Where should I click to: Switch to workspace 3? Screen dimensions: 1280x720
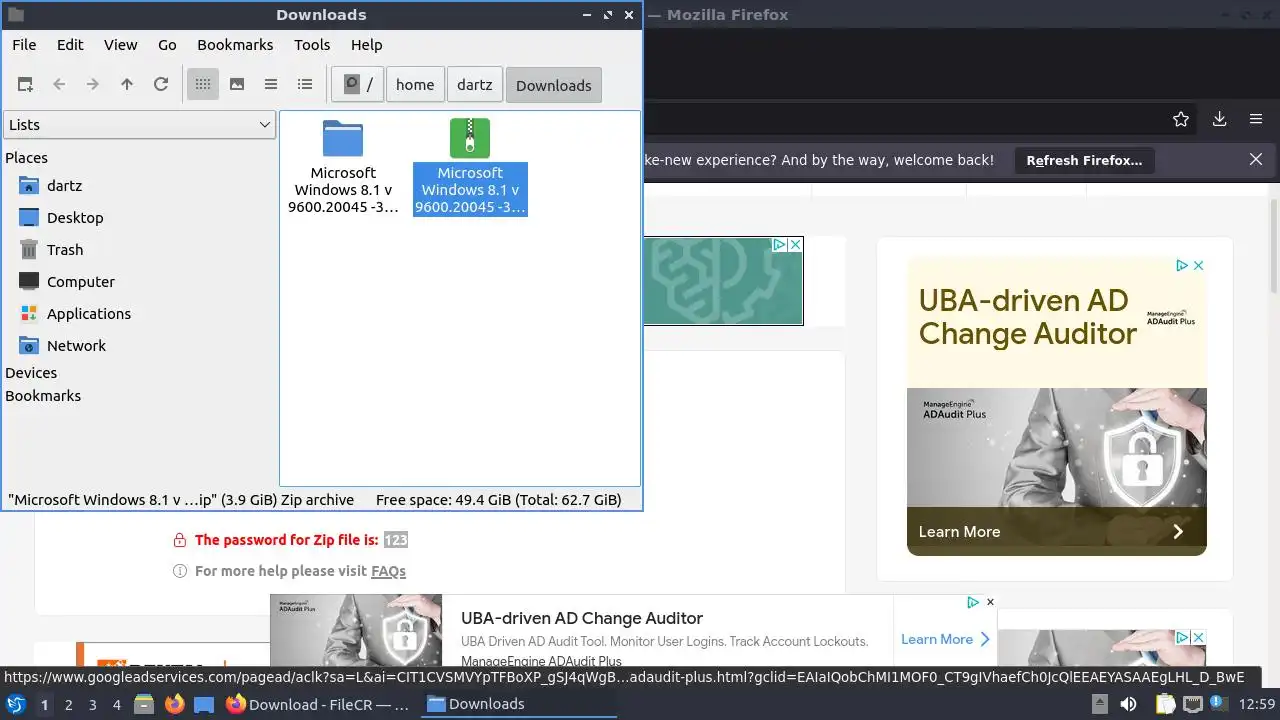93,705
